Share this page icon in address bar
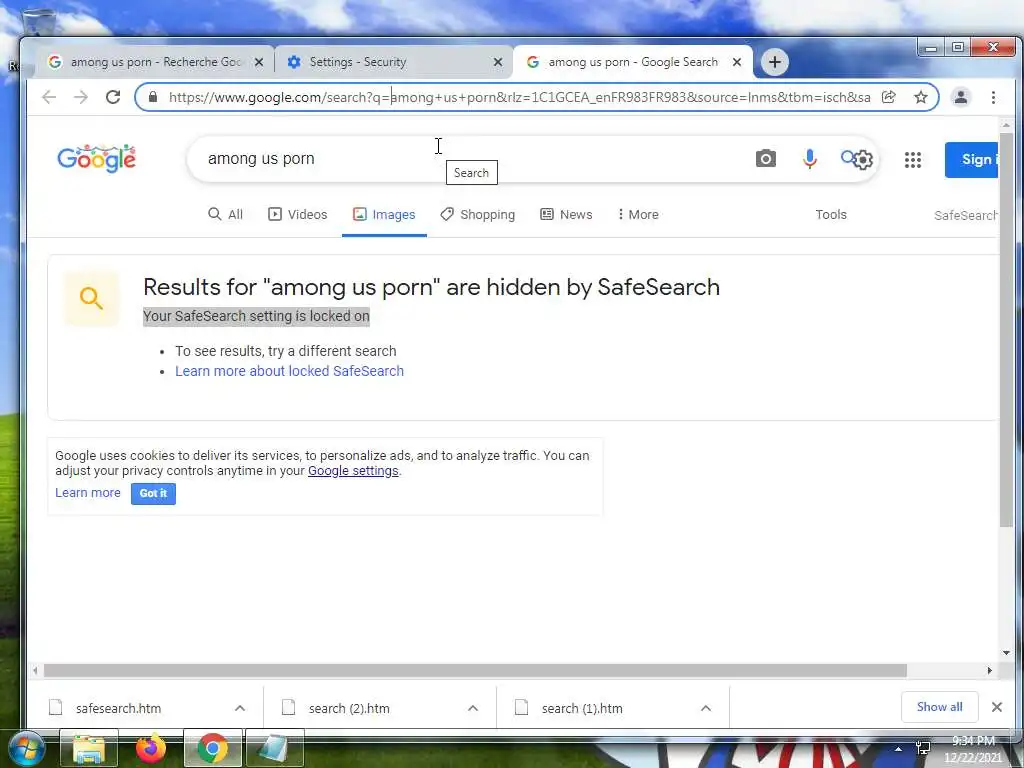 (x=888, y=97)
